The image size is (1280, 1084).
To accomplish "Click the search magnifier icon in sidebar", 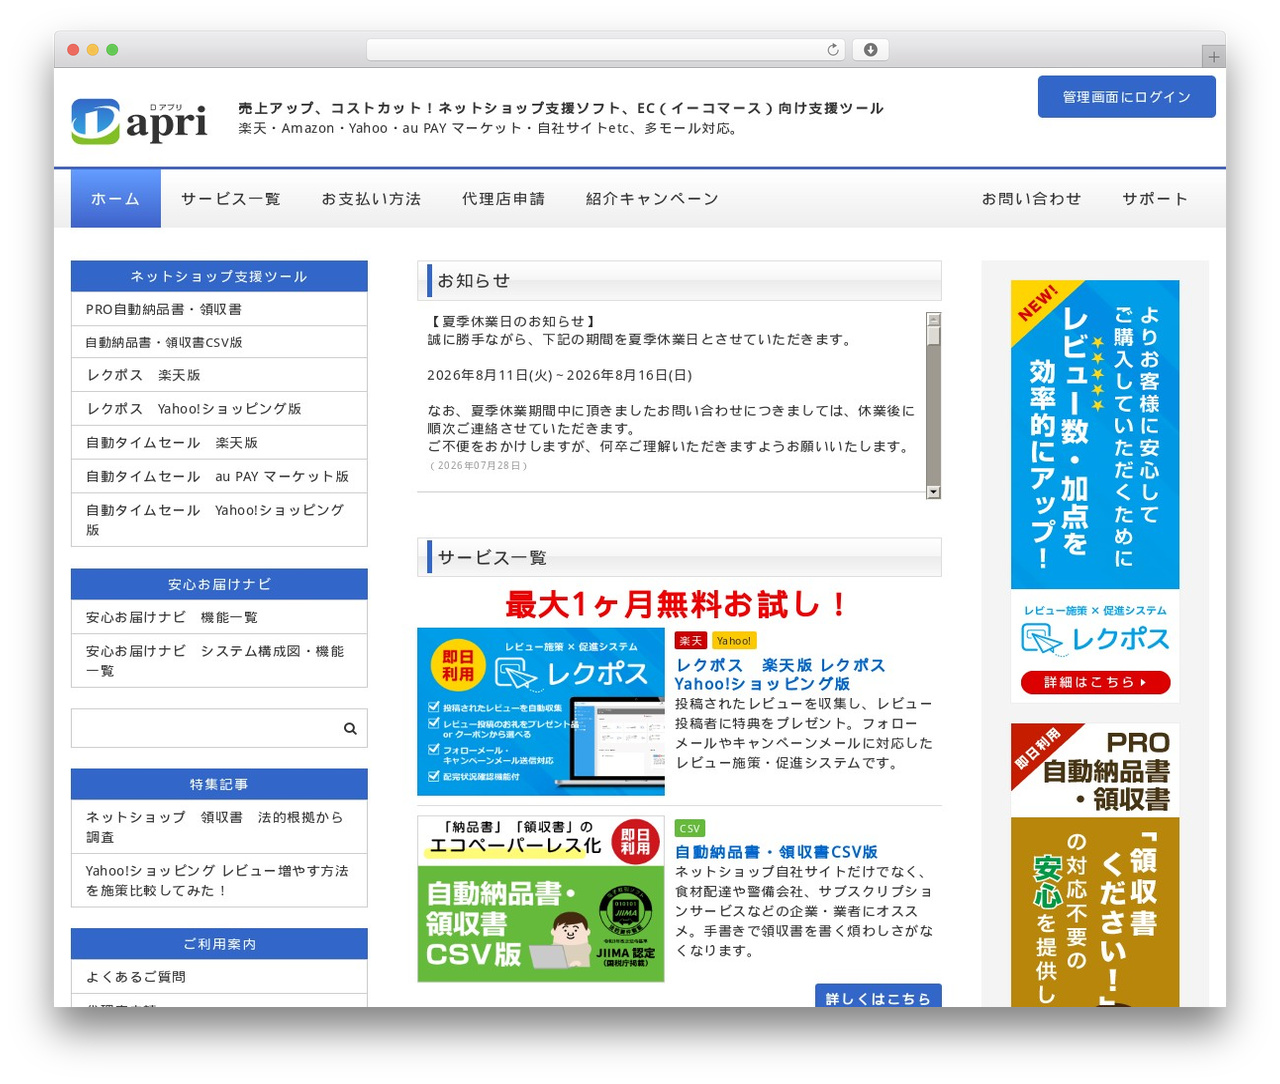I will (x=350, y=729).
